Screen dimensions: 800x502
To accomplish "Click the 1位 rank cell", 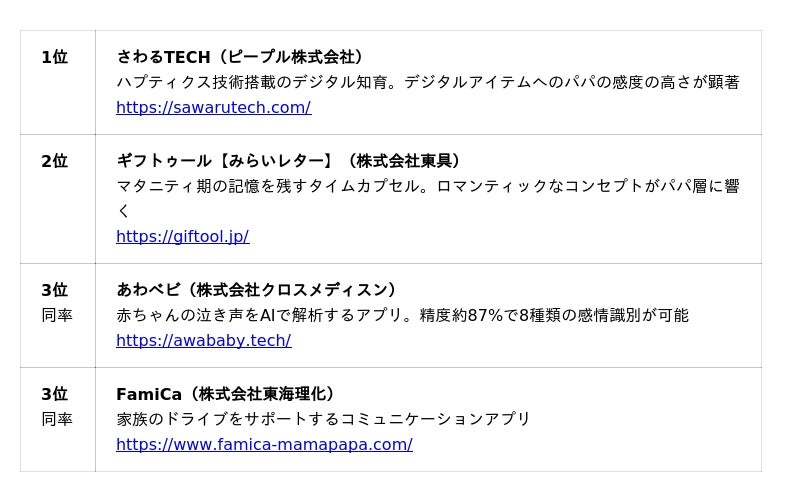I will (x=54, y=58).
